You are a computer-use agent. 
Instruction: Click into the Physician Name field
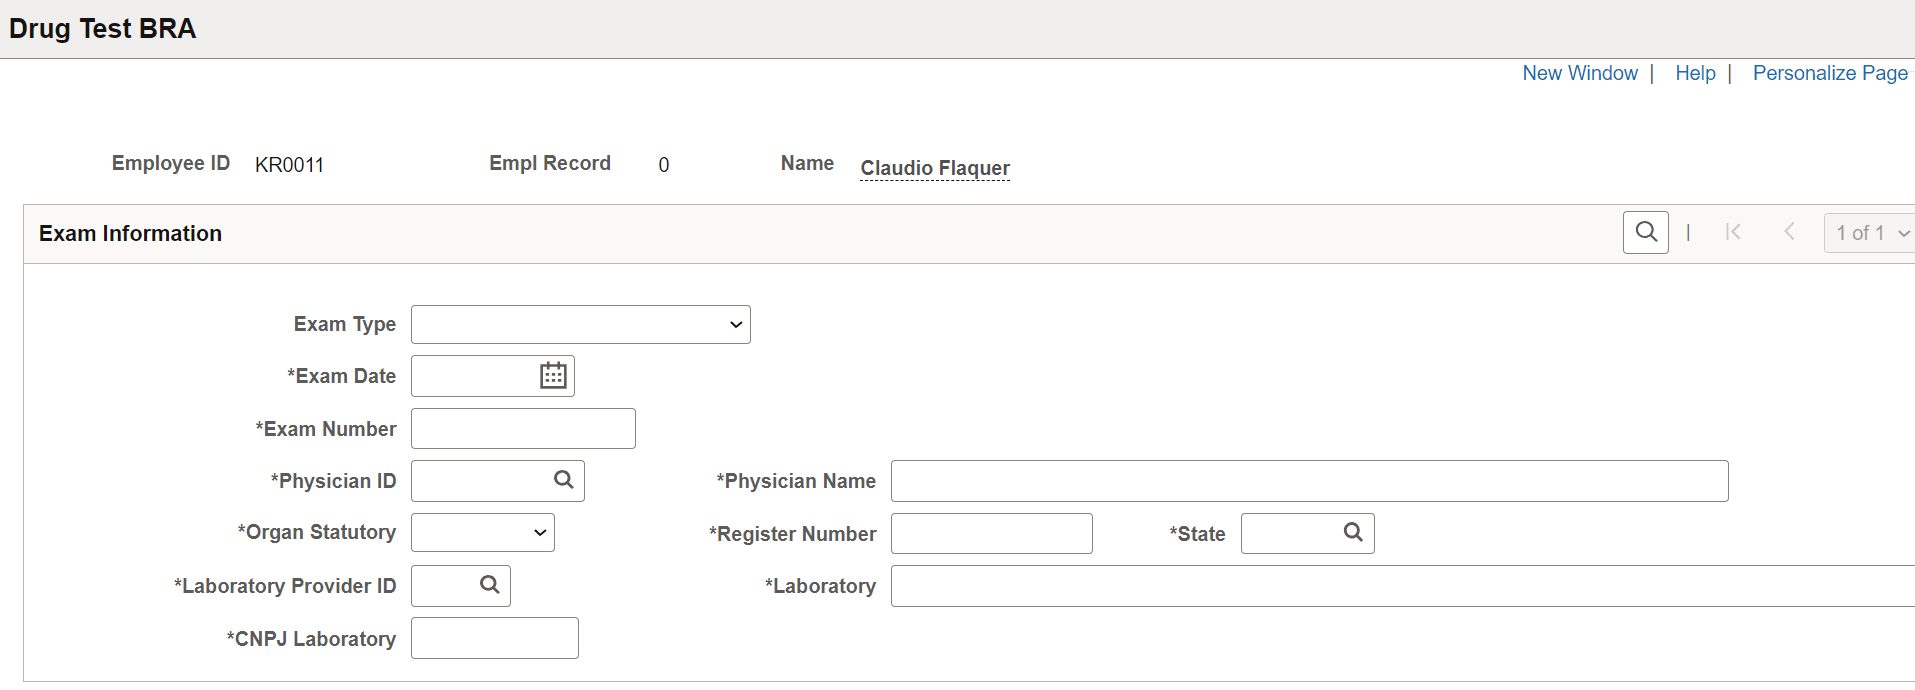tap(1309, 481)
